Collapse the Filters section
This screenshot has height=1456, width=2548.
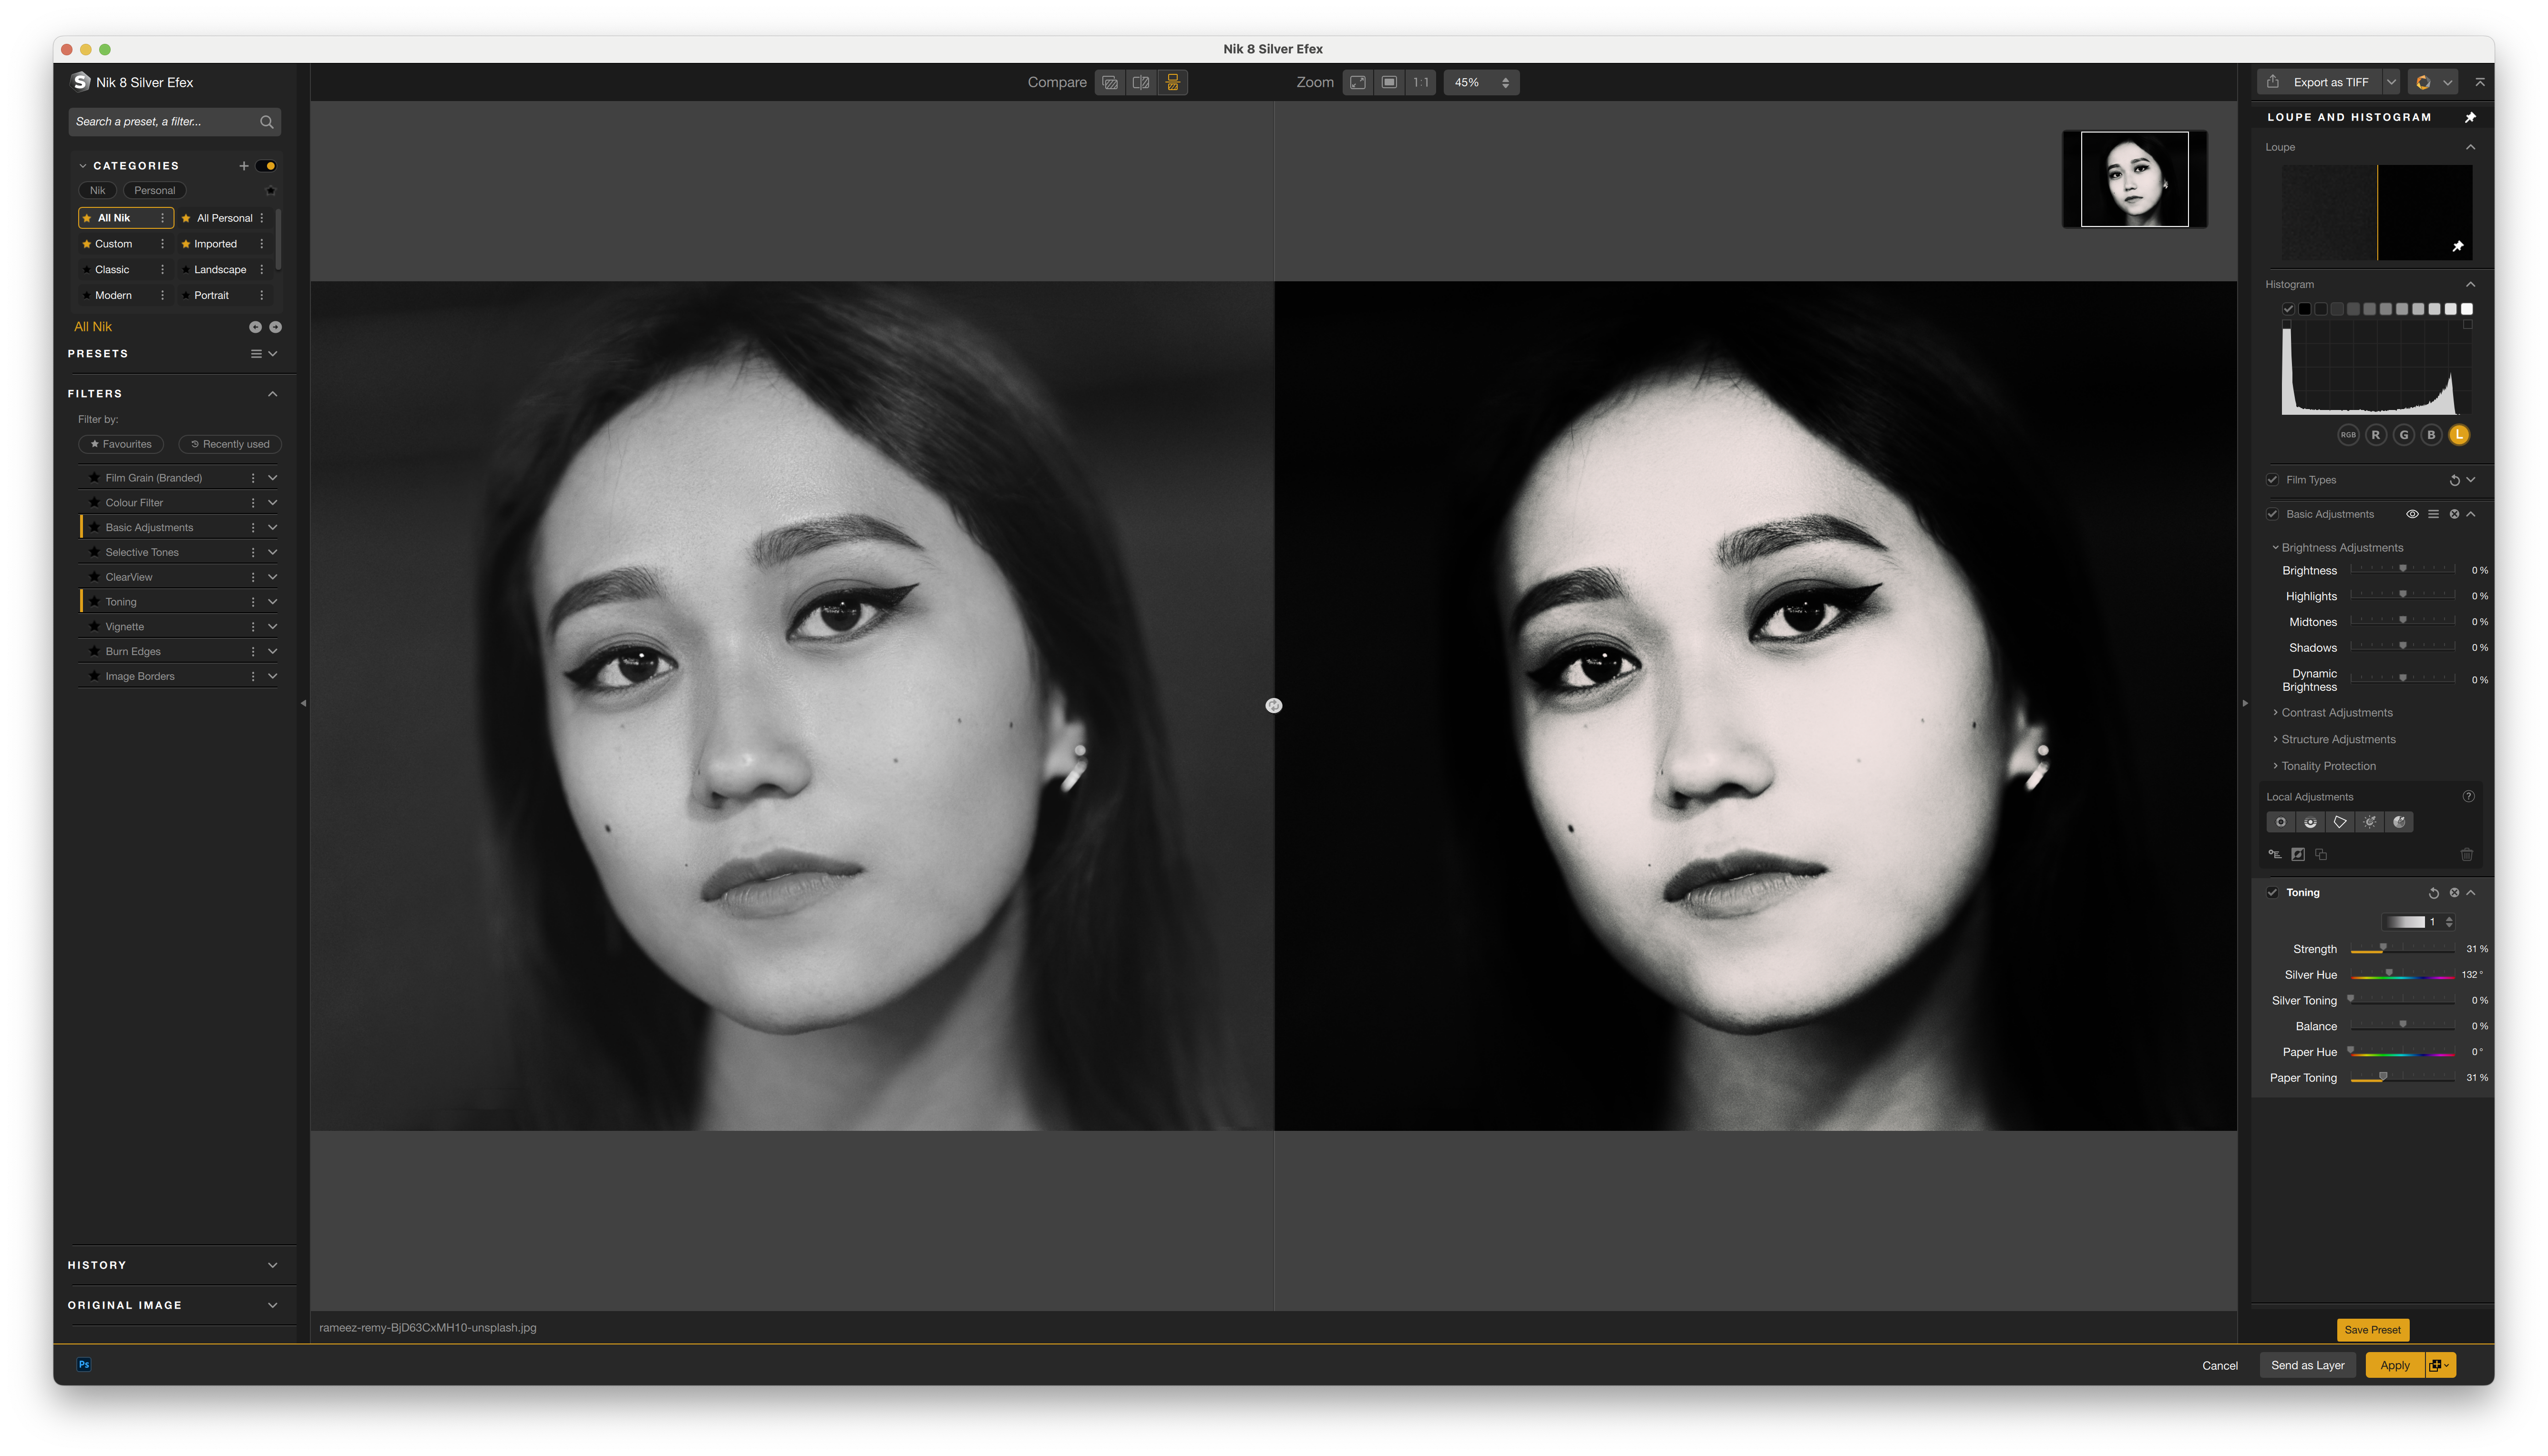[x=273, y=394]
